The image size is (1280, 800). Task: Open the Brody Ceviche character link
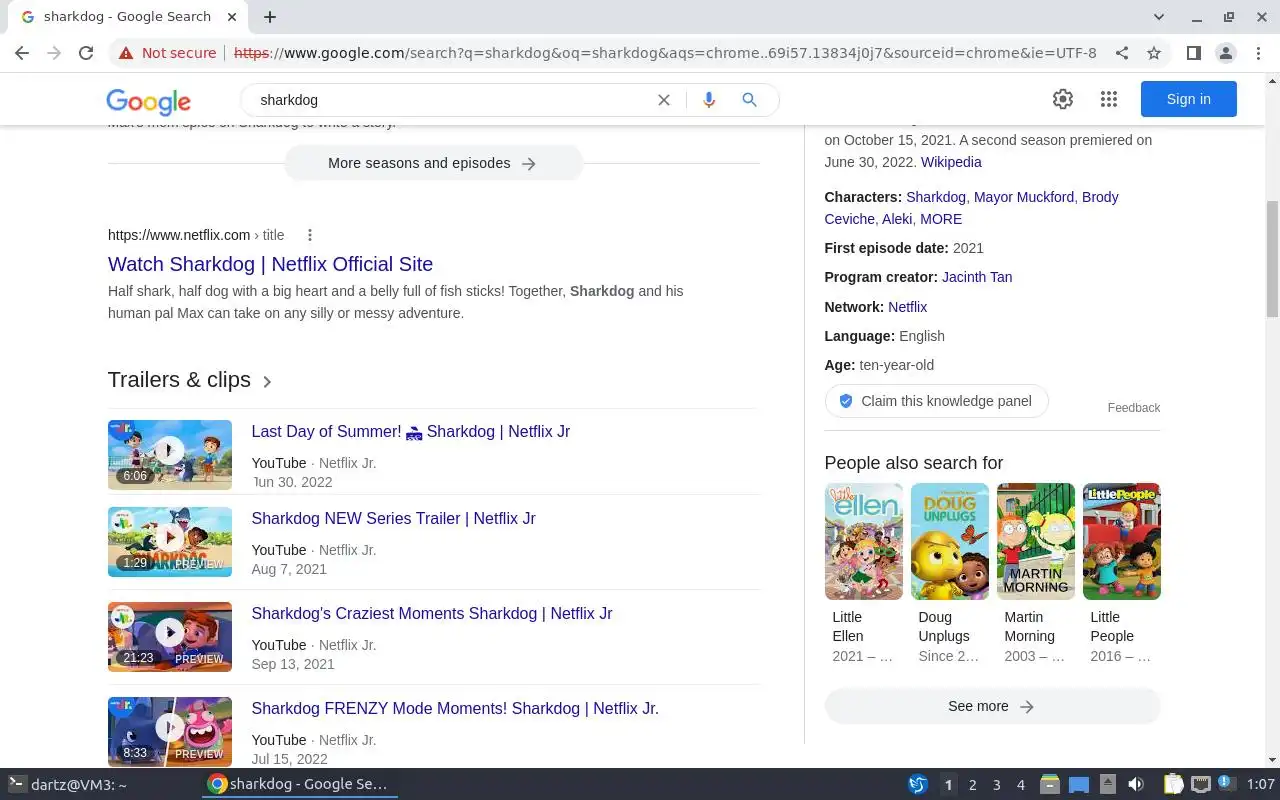[1100, 197]
